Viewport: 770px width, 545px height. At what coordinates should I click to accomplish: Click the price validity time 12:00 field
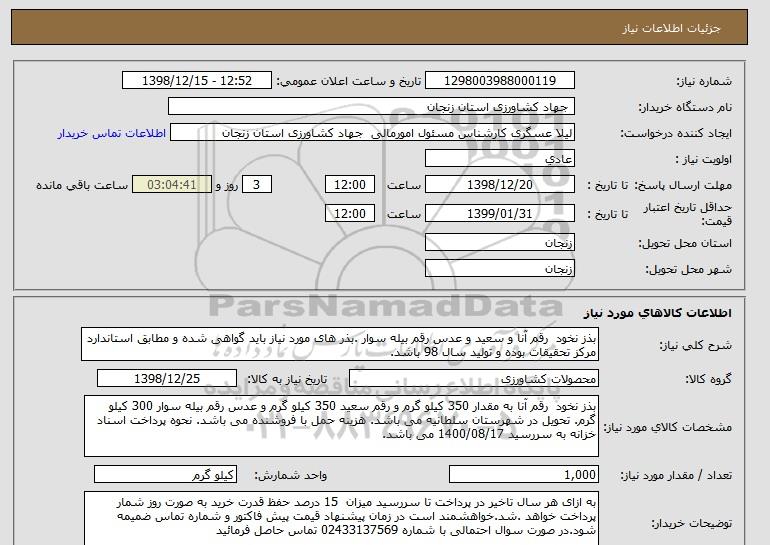[x=350, y=214]
